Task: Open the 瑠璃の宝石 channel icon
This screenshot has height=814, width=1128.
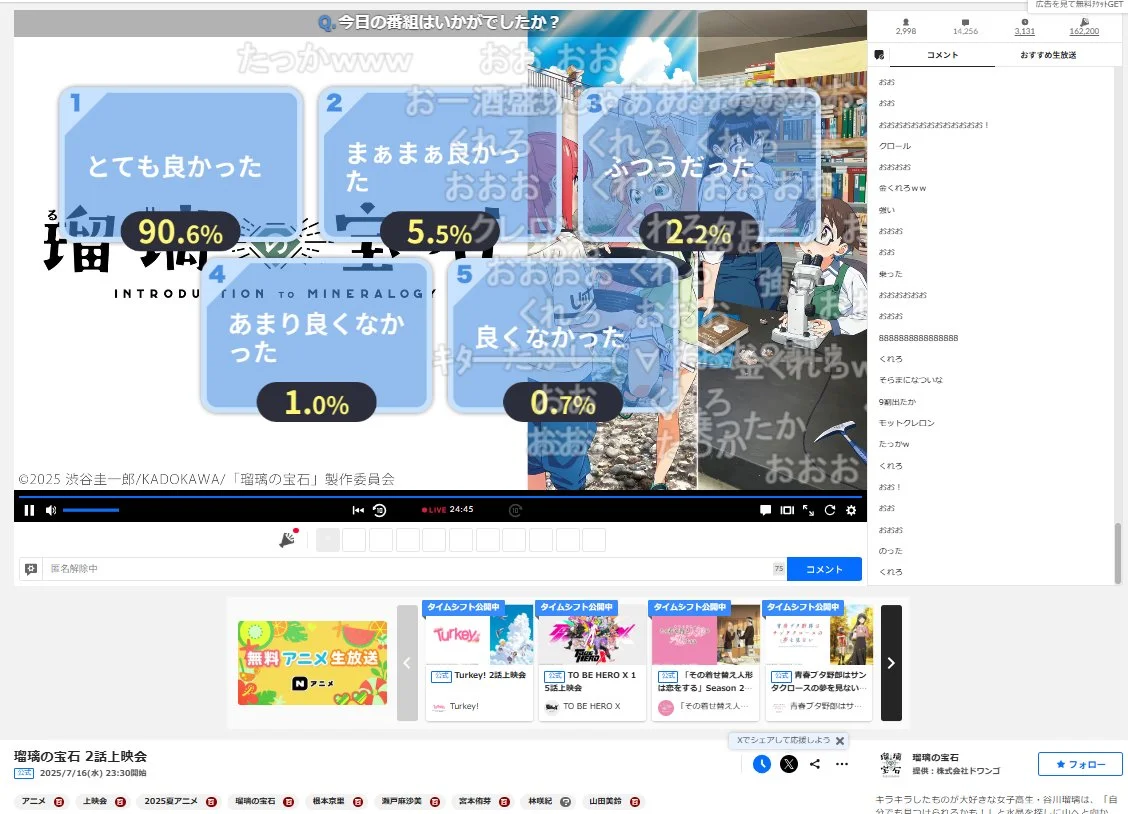Action: tap(891, 764)
